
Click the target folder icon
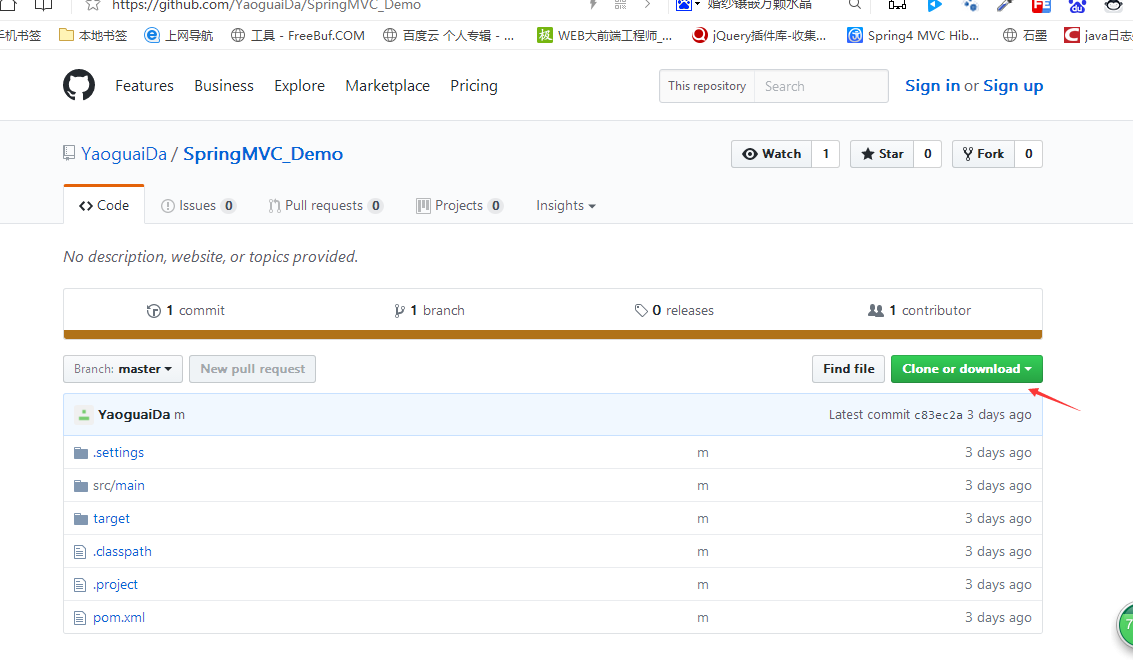click(81, 519)
